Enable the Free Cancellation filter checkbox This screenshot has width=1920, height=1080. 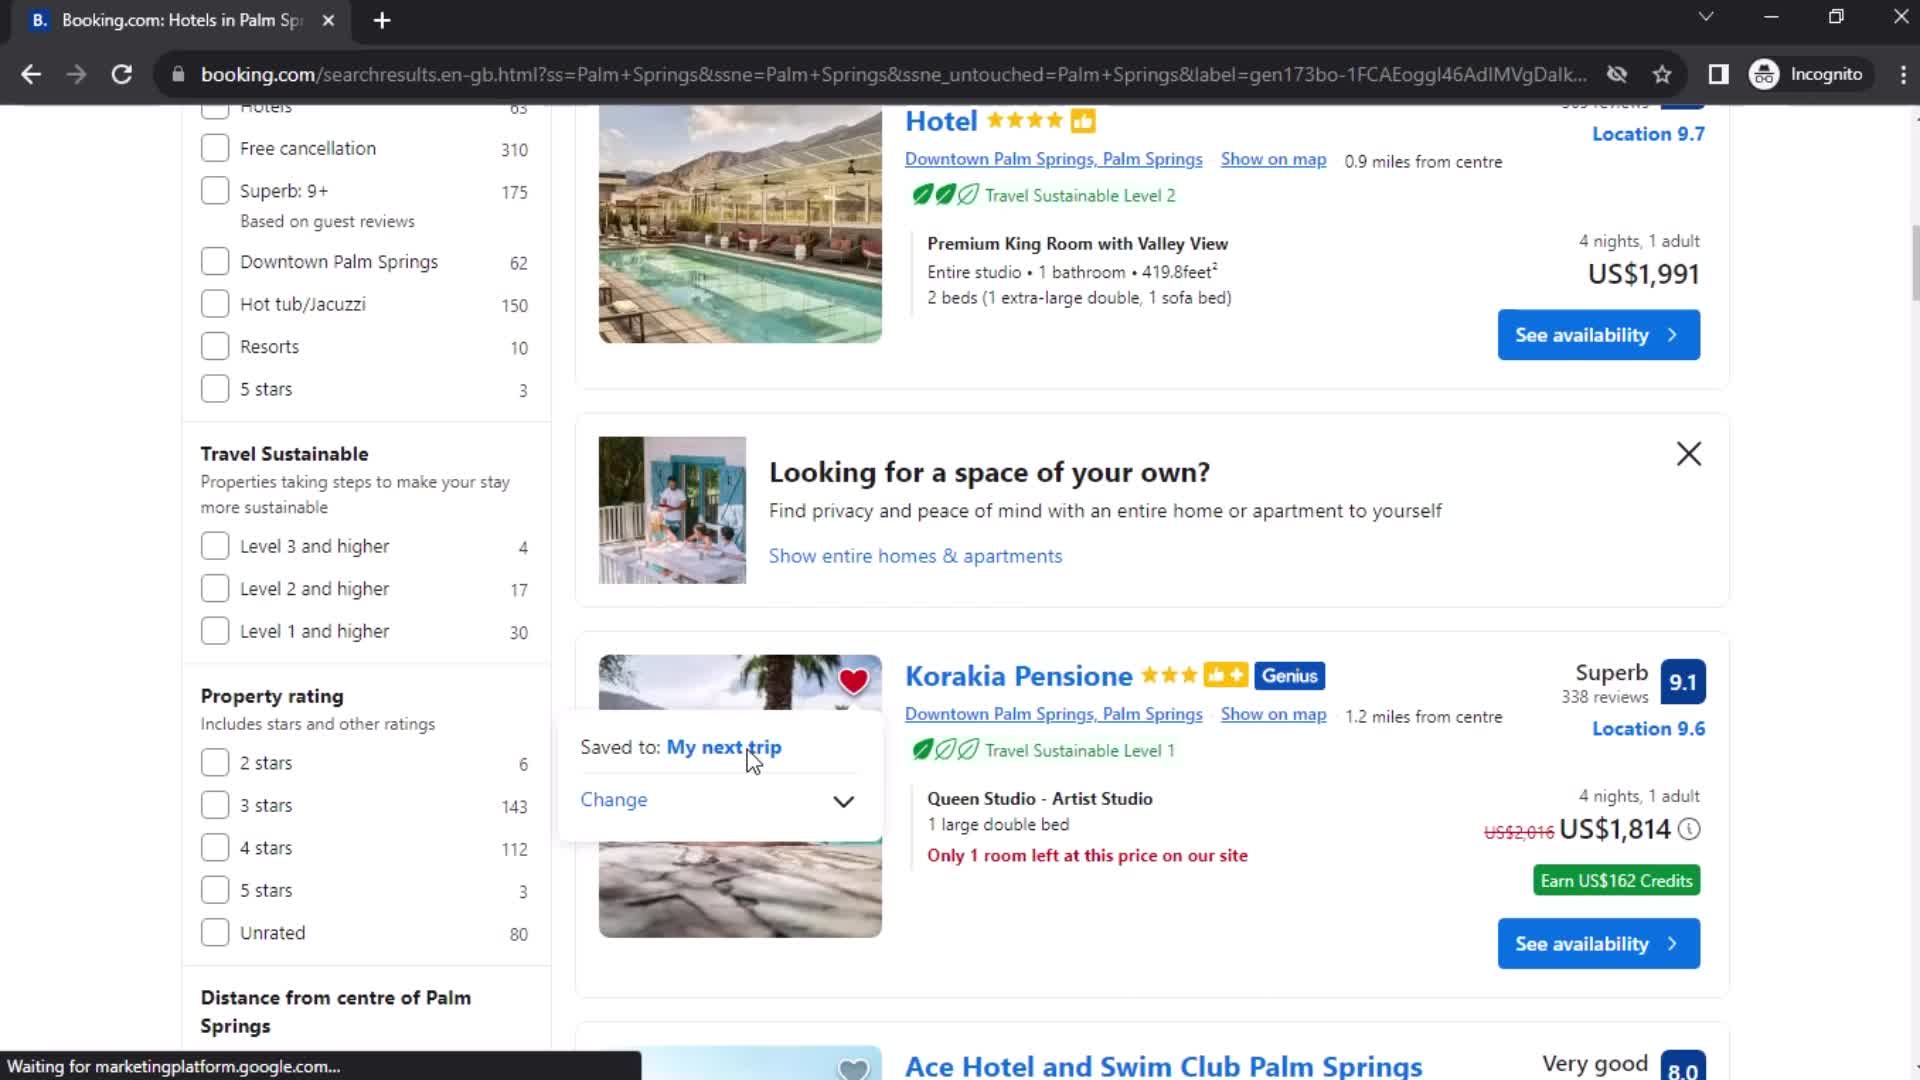click(x=214, y=148)
